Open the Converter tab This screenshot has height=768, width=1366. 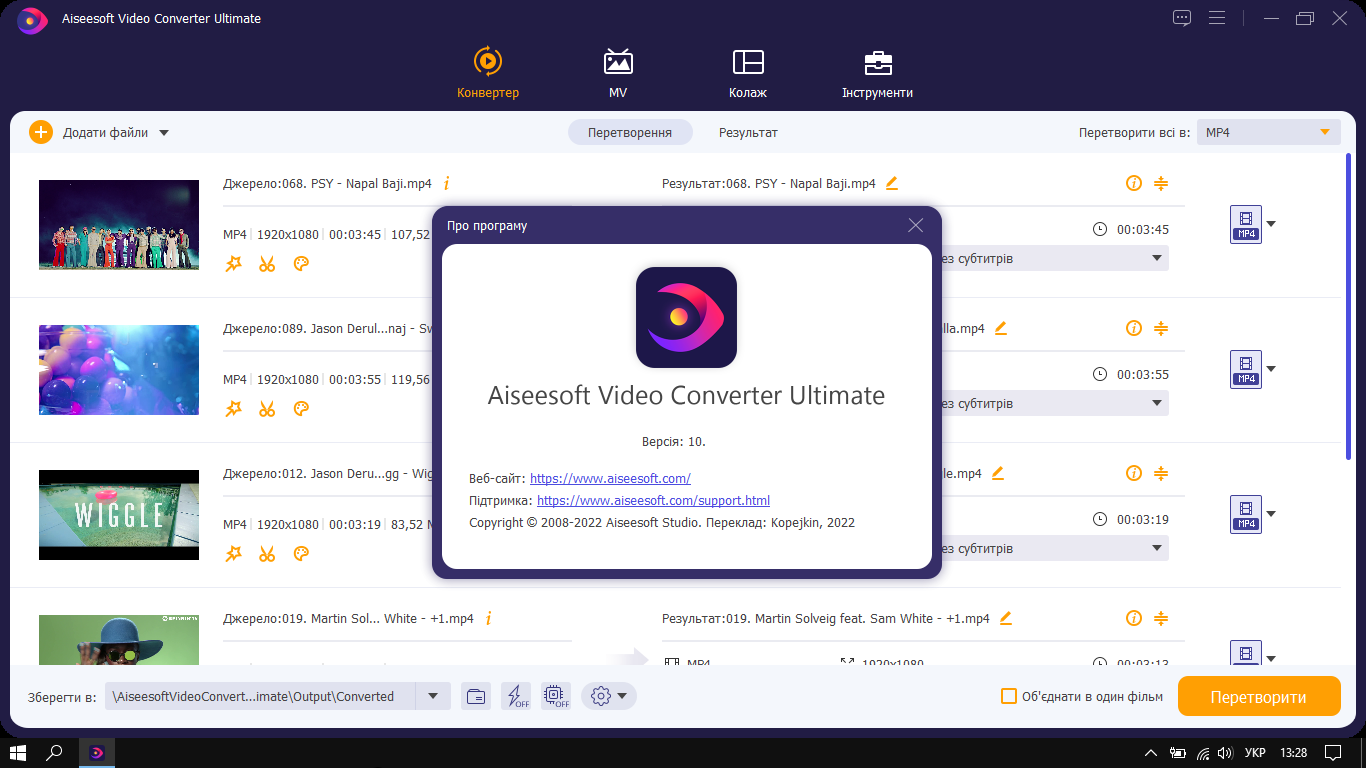[x=488, y=73]
